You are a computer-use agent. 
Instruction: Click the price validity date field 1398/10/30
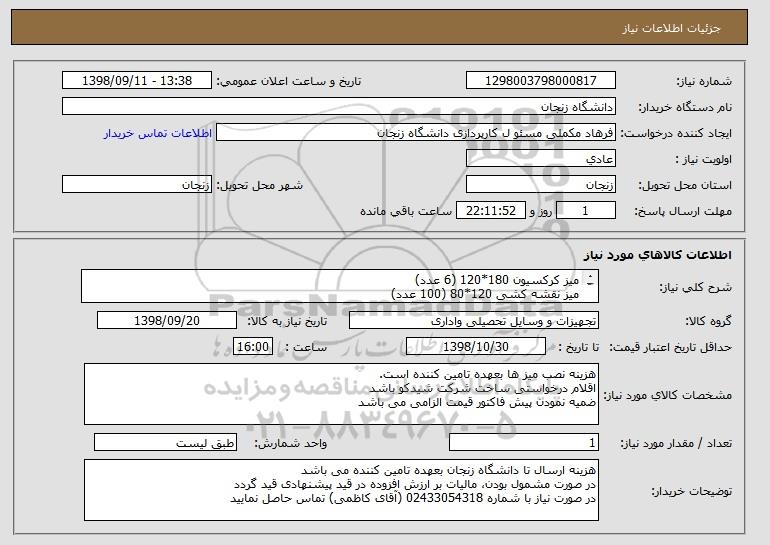pyautogui.click(x=476, y=347)
